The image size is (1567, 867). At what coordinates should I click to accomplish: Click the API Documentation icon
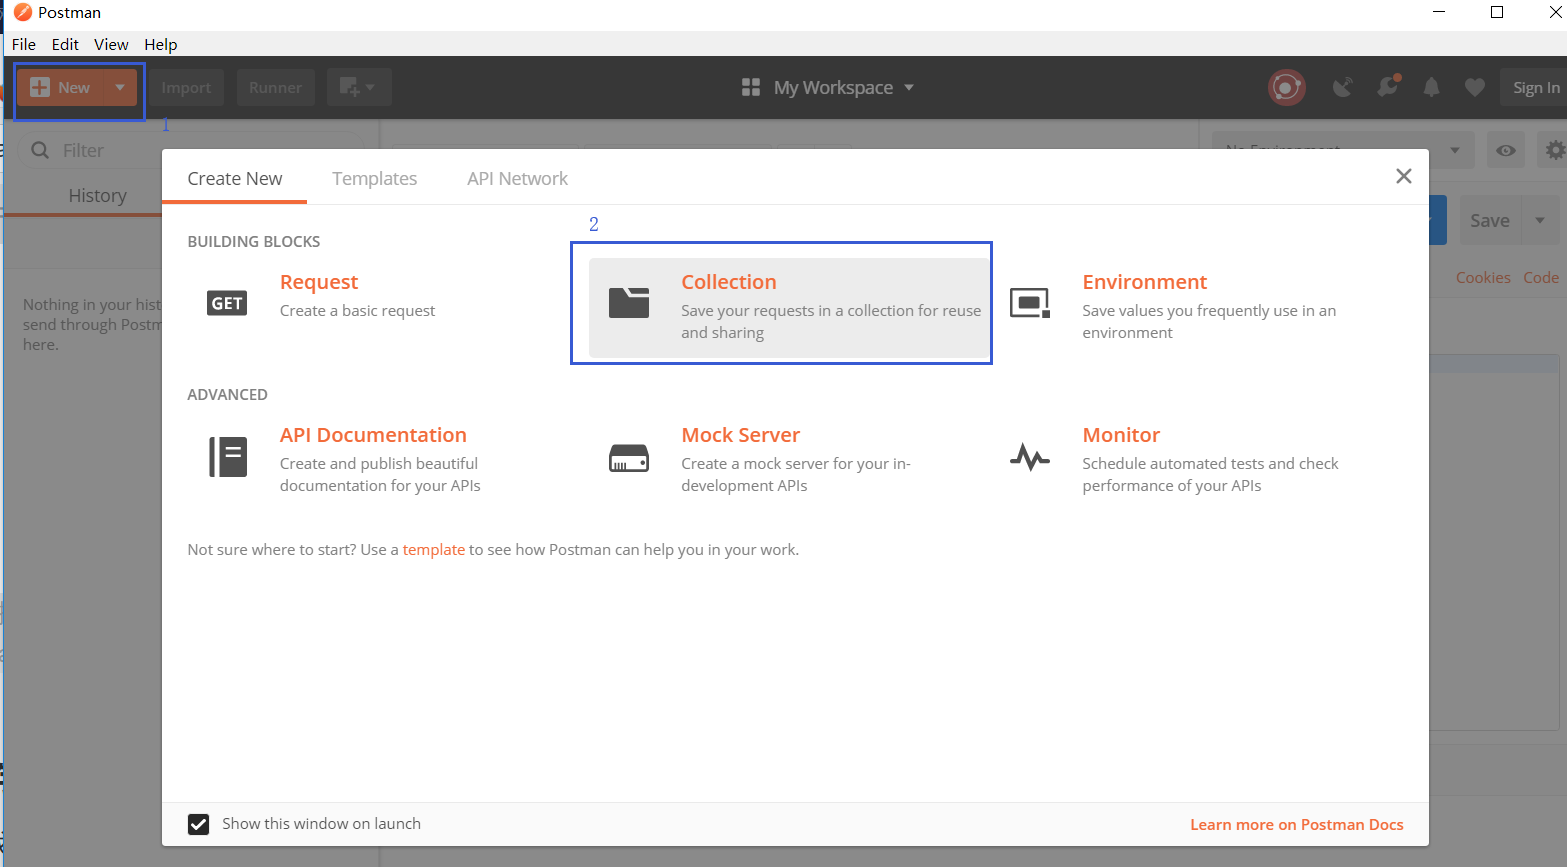pos(228,457)
